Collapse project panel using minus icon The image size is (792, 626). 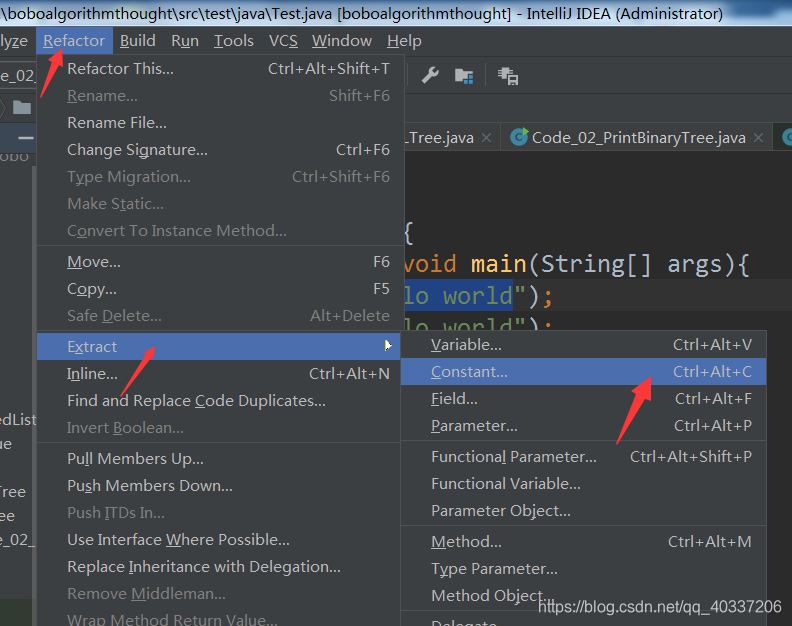pyautogui.click(x=26, y=137)
